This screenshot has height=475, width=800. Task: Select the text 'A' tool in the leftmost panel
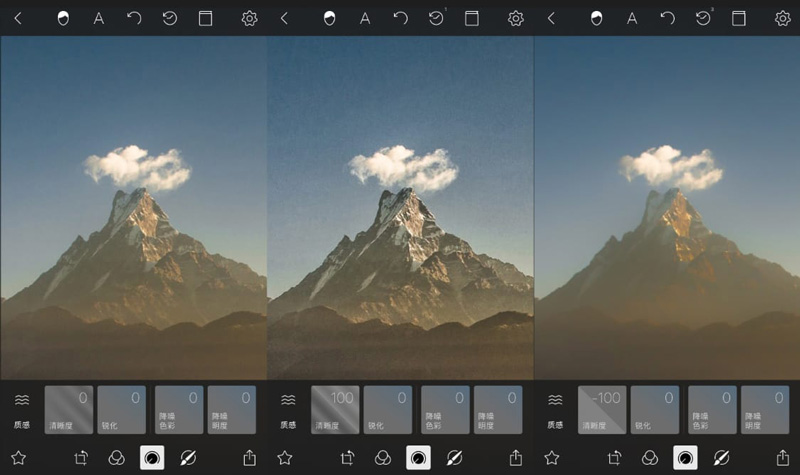pyautogui.click(x=99, y=18)
